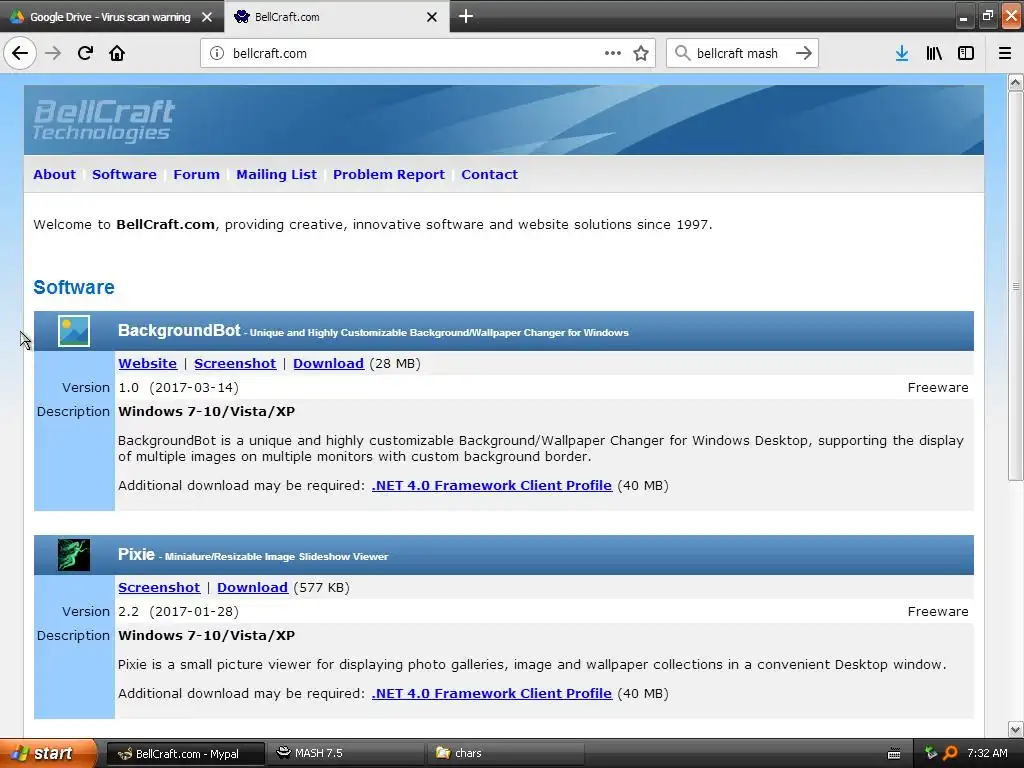
Task: Click the Software section heading
Action: (x=74, y=287)
